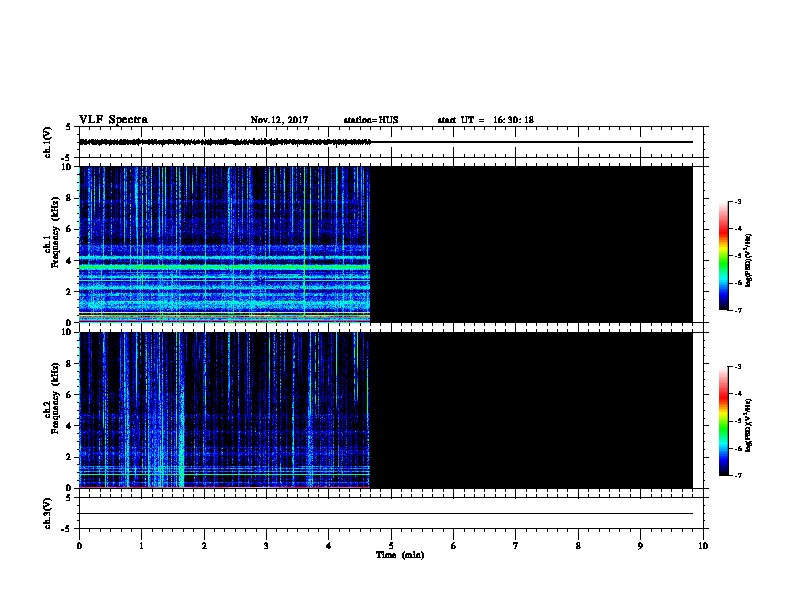Click the ch.1 color scale bar

723,256
